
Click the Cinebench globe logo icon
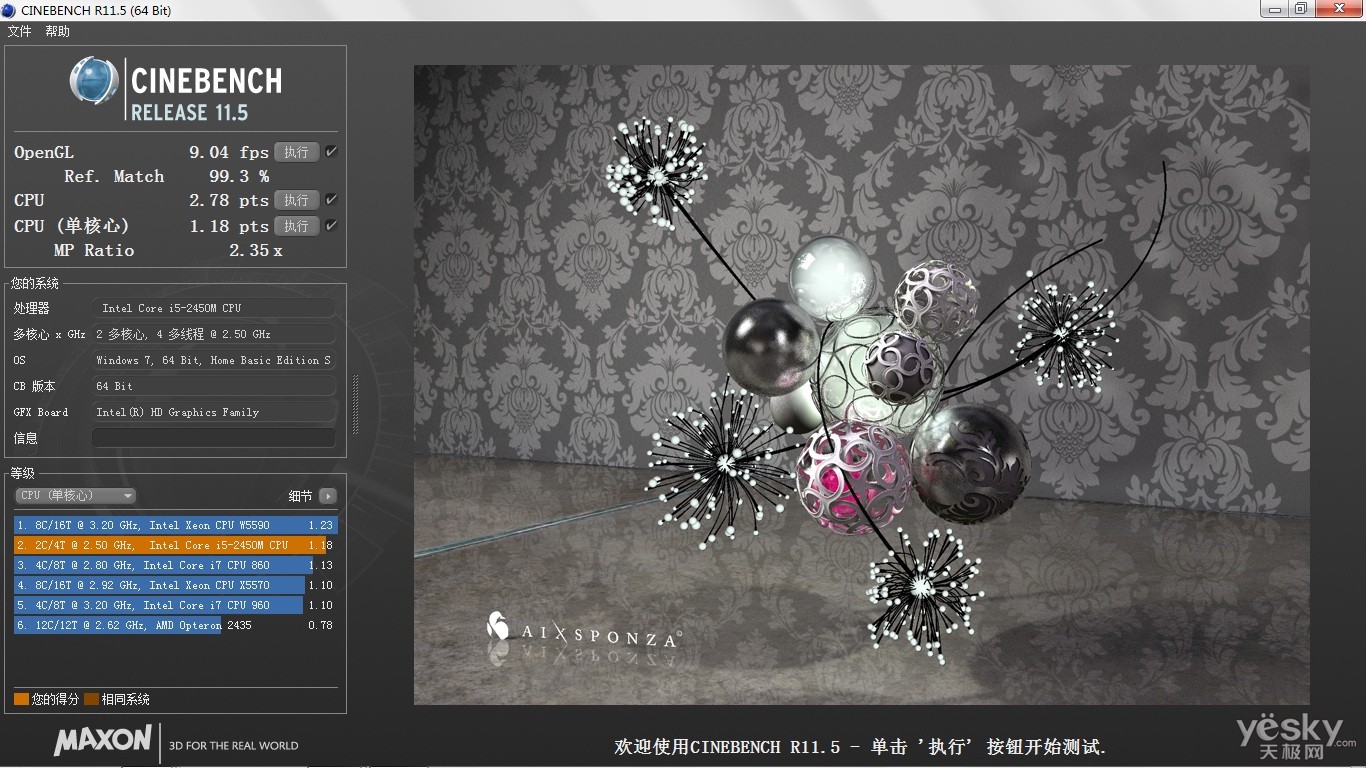tap(94, 81)
